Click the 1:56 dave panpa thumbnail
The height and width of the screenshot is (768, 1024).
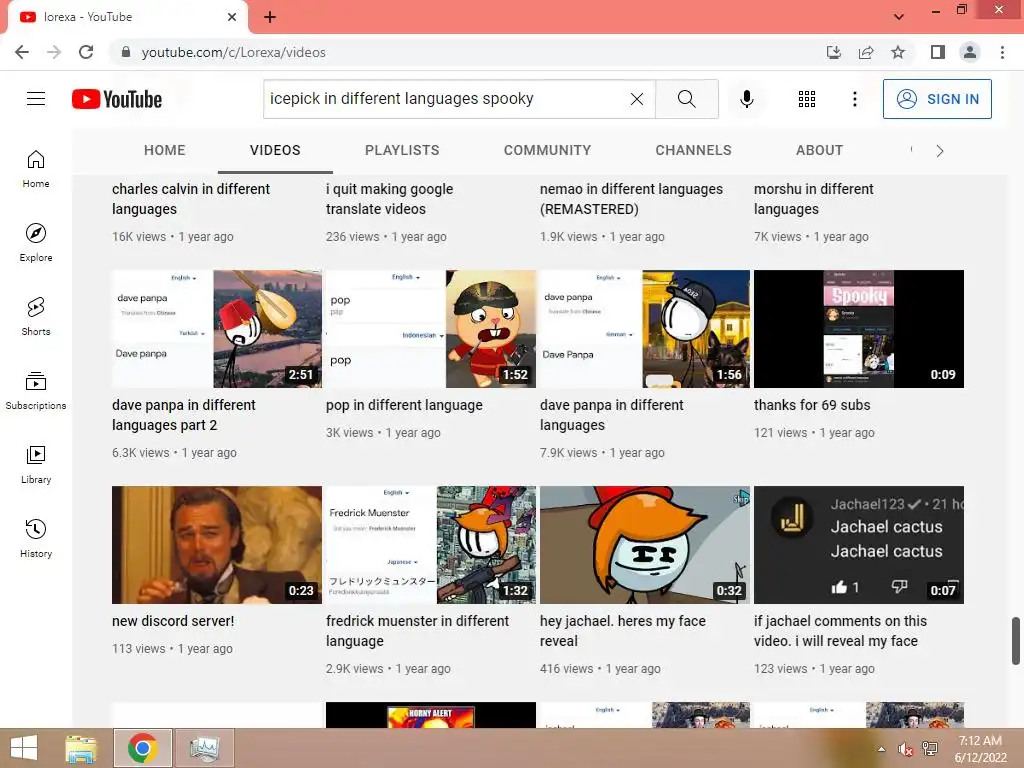pyautogui.click(x=645, y=329)
